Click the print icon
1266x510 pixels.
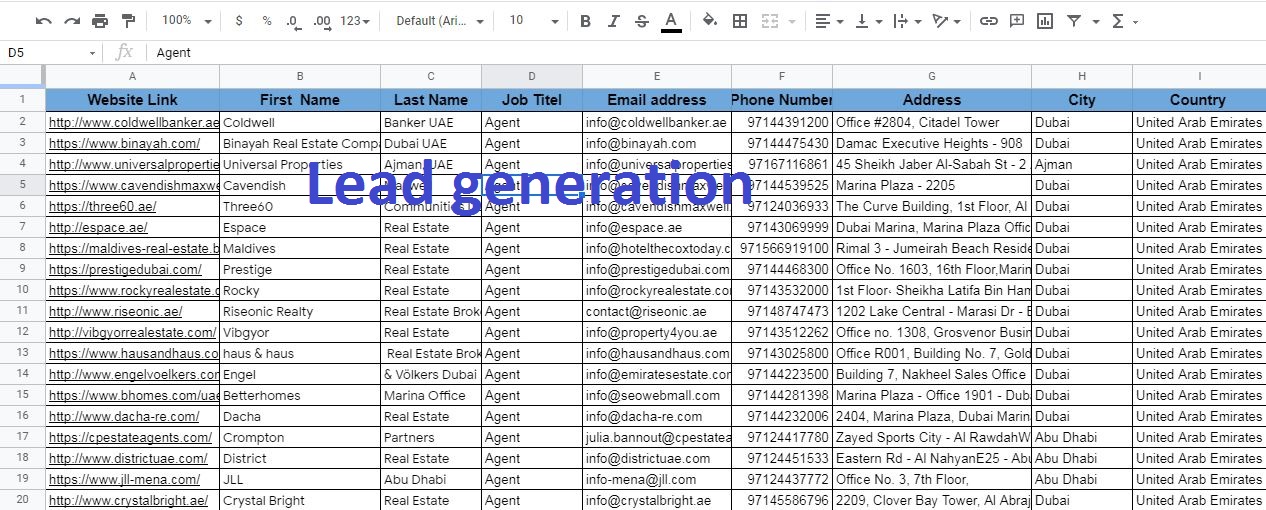100,21
